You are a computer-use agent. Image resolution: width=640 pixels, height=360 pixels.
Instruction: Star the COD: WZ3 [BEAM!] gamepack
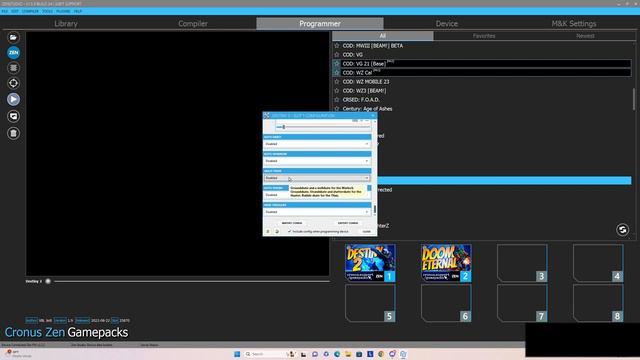[337, 91]
